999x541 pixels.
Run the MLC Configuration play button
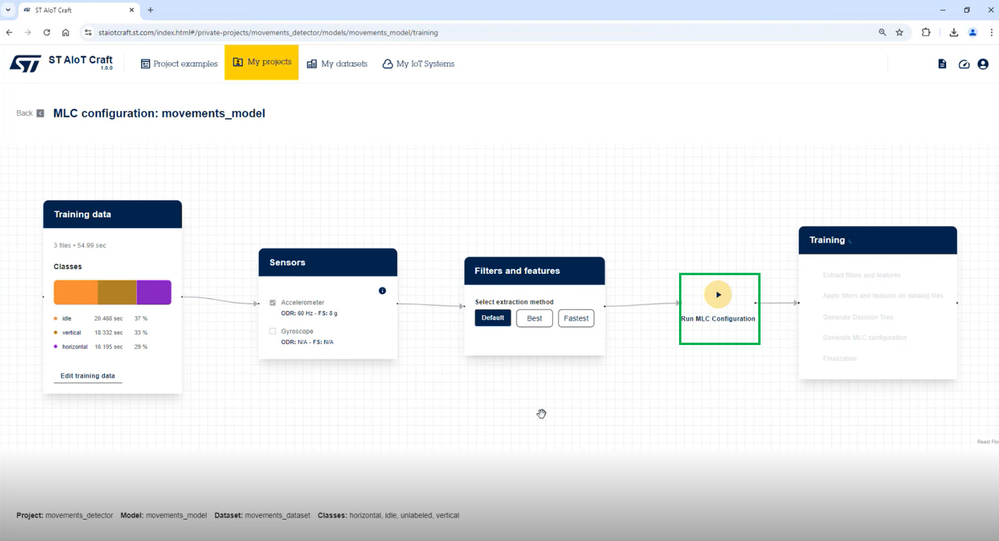[x=718, y=294]
